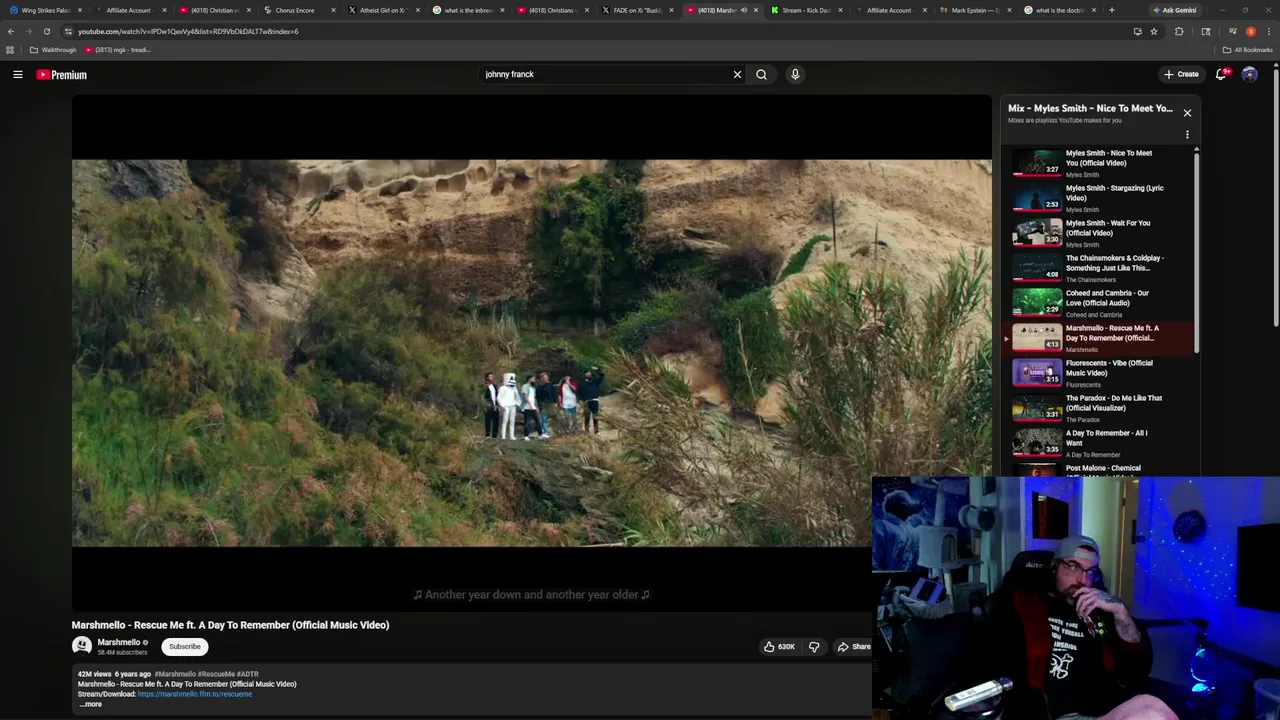Mute the playing Marshmello tab audio icon
1280x720 pixels.
743,10
